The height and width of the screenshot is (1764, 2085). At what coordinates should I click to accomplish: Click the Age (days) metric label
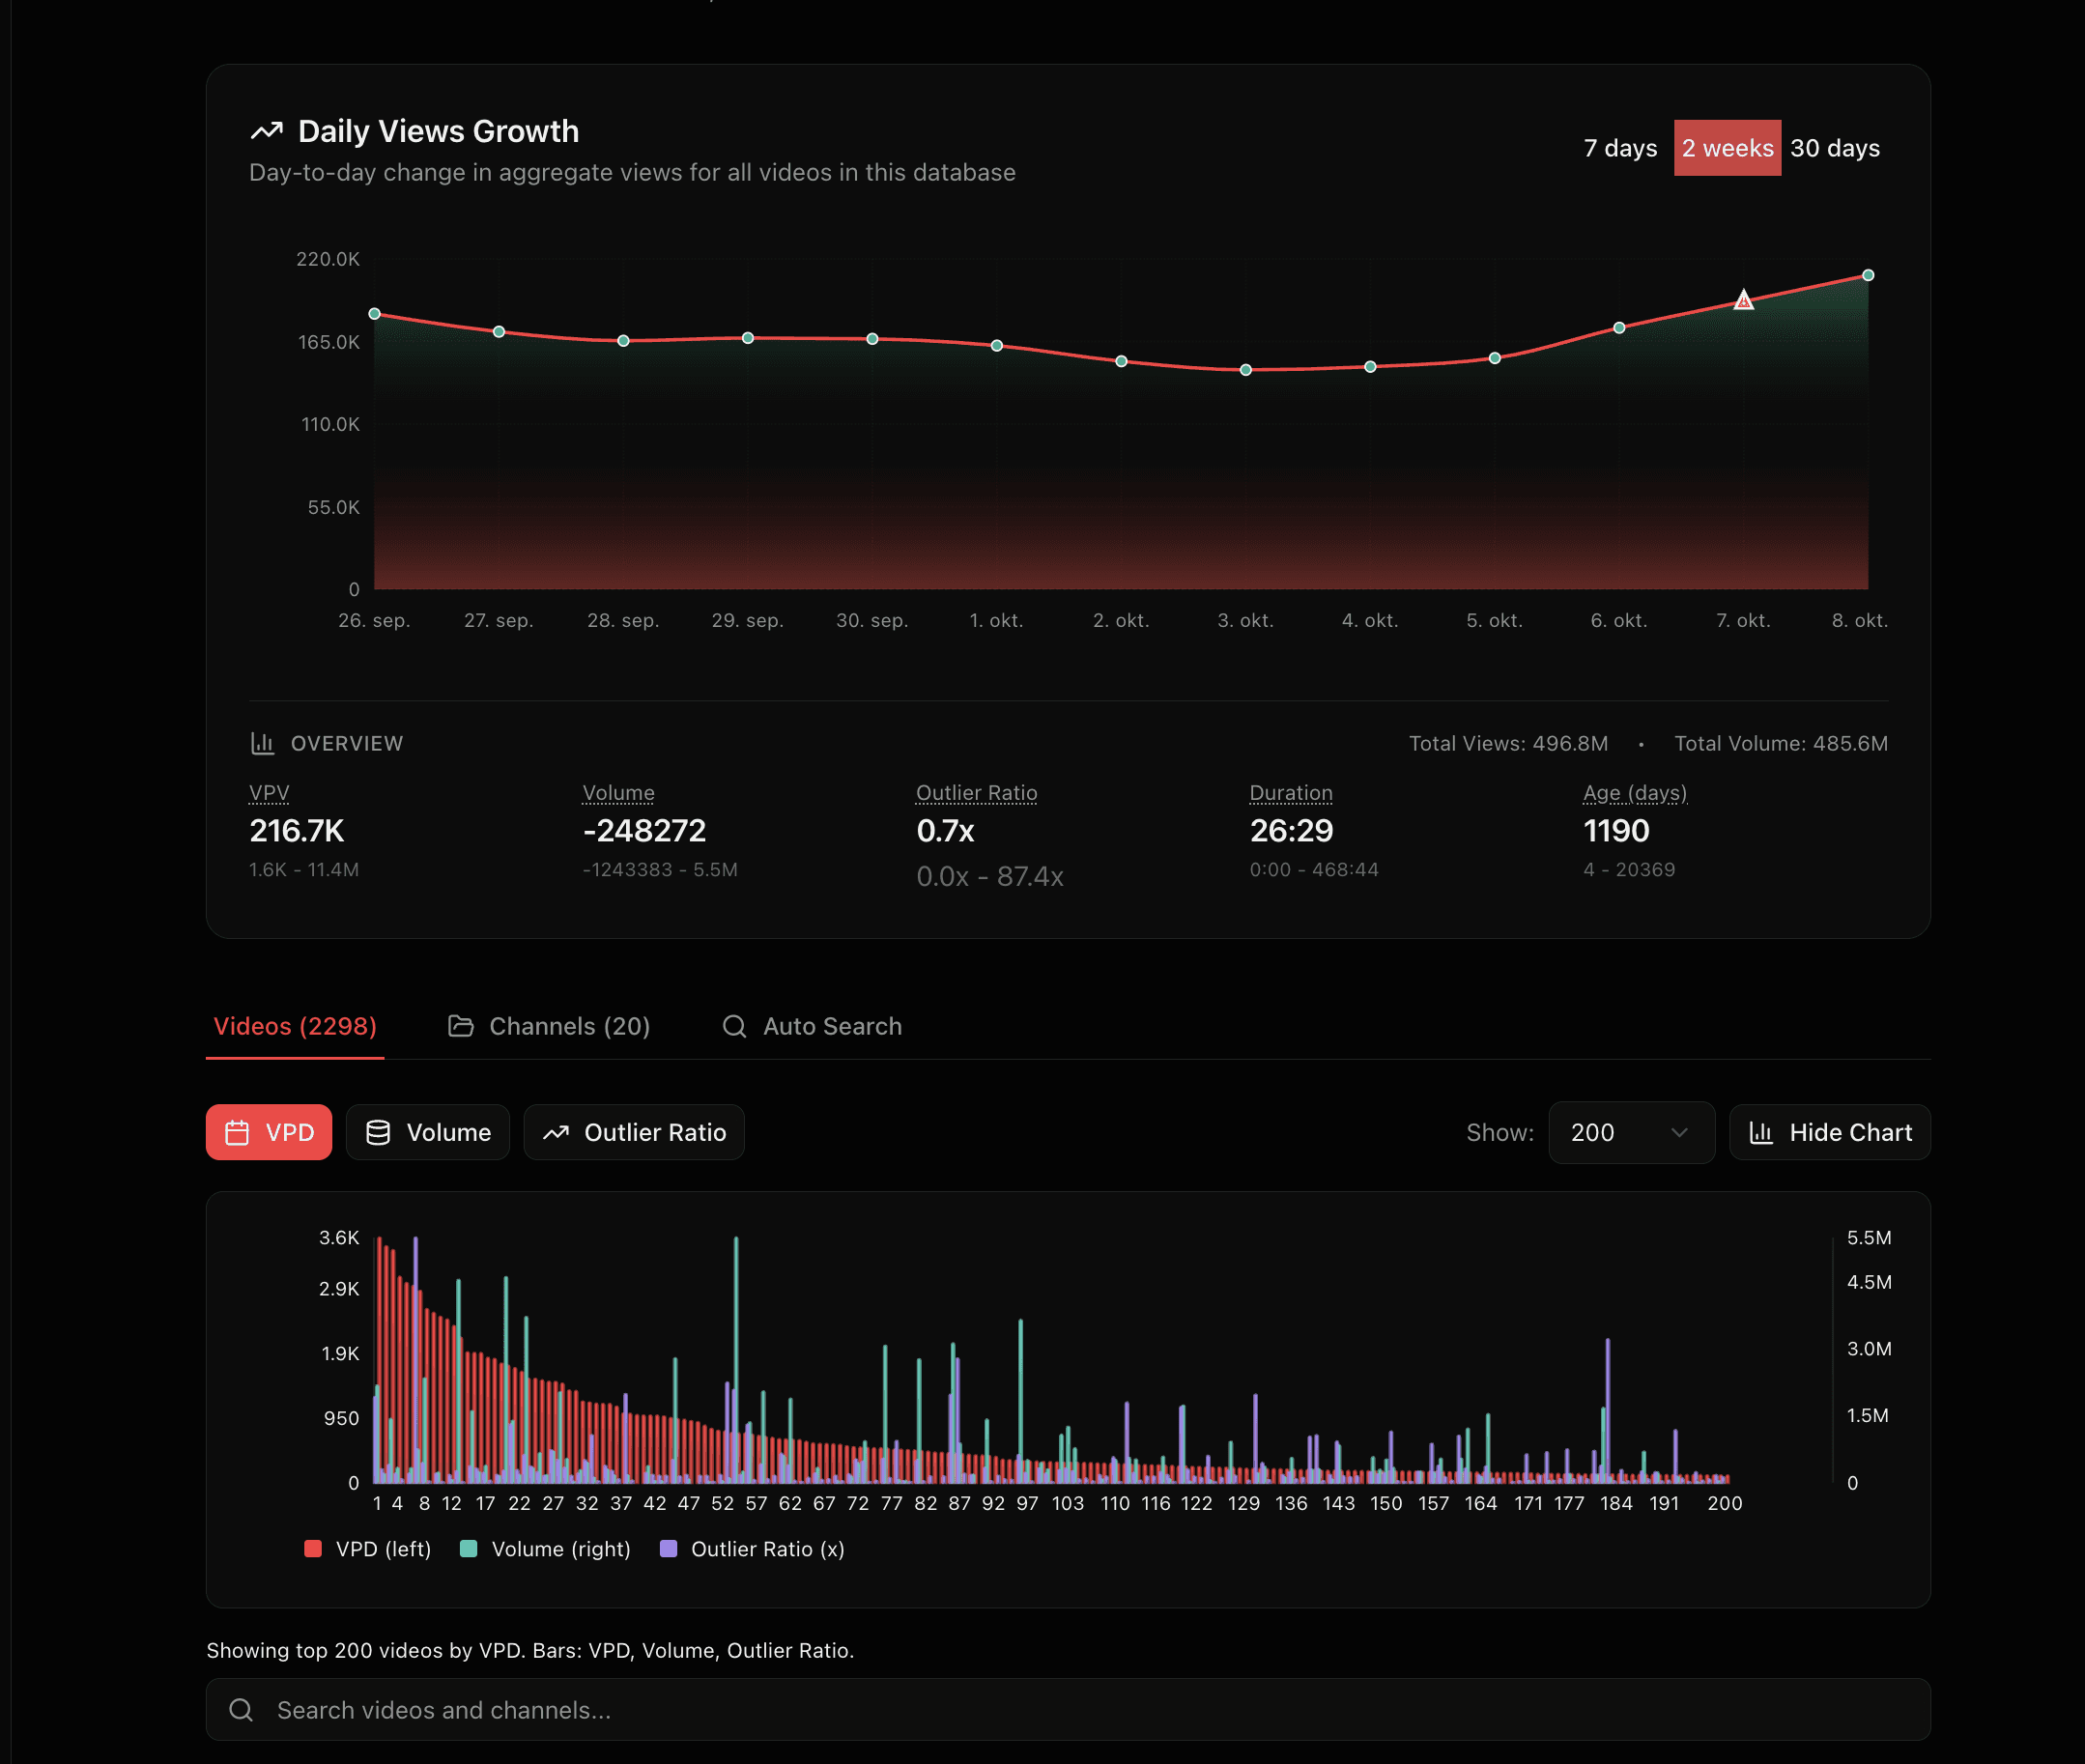point(1635,793)
